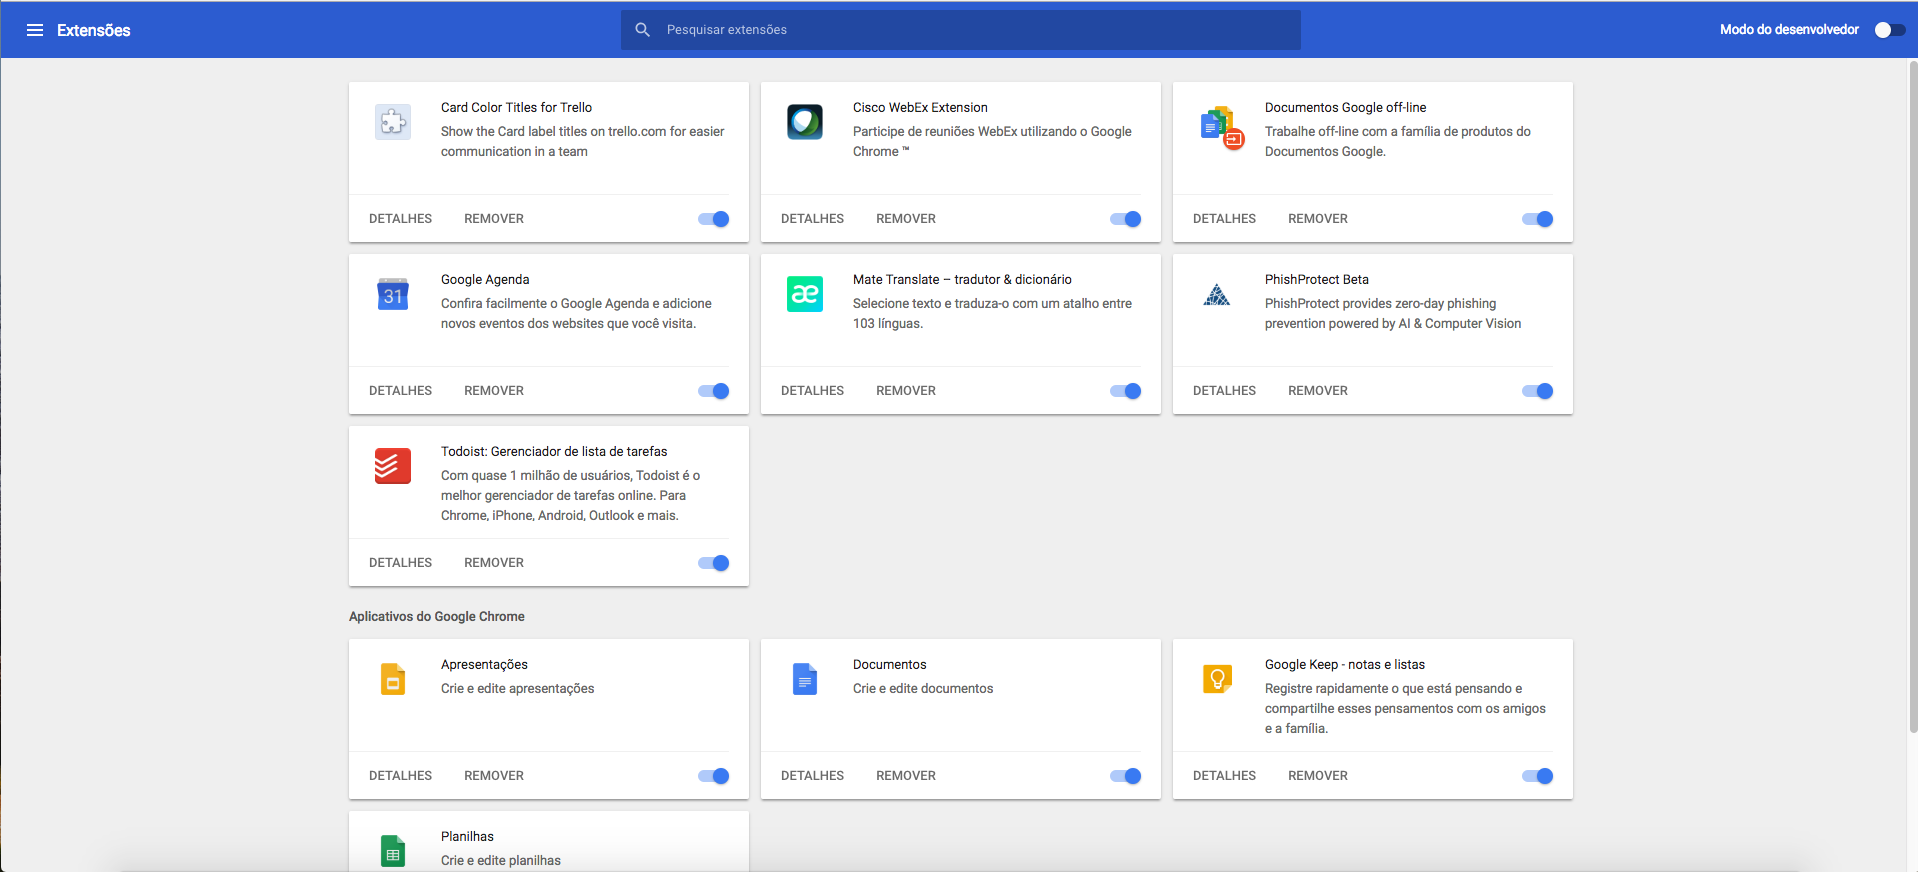Screen dimensions: 1918x872
Task: Open Detalhes for Mate Translate
Action: coord(812,391)
